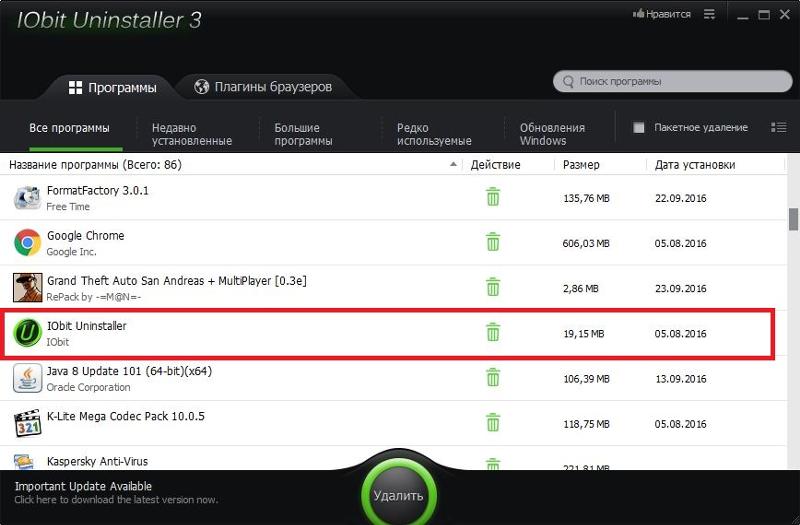Click the trash icon for Java 8 Update 101
The height and width of the screenshot is (525, 800).
point(493,378)
